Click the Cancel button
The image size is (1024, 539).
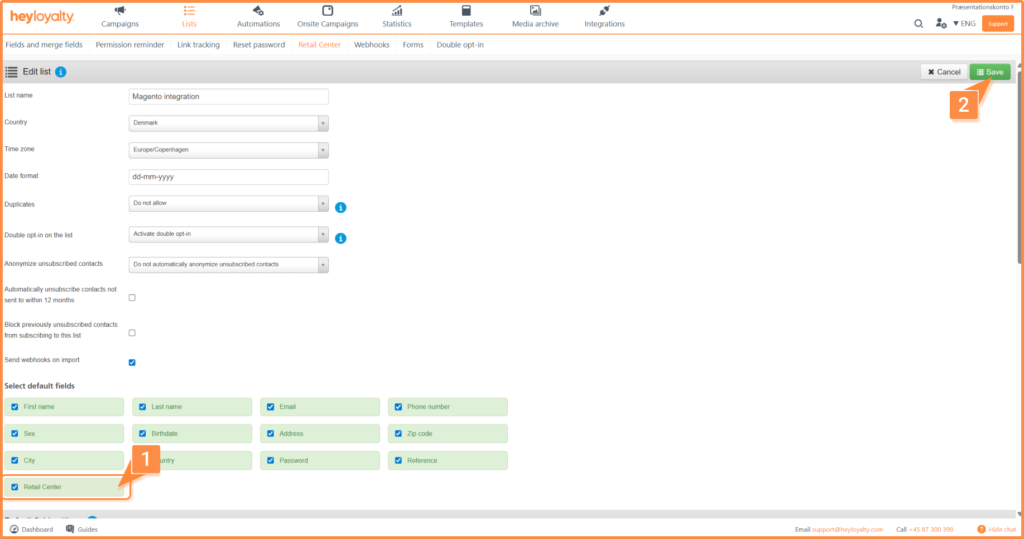[x=943, y=72]
